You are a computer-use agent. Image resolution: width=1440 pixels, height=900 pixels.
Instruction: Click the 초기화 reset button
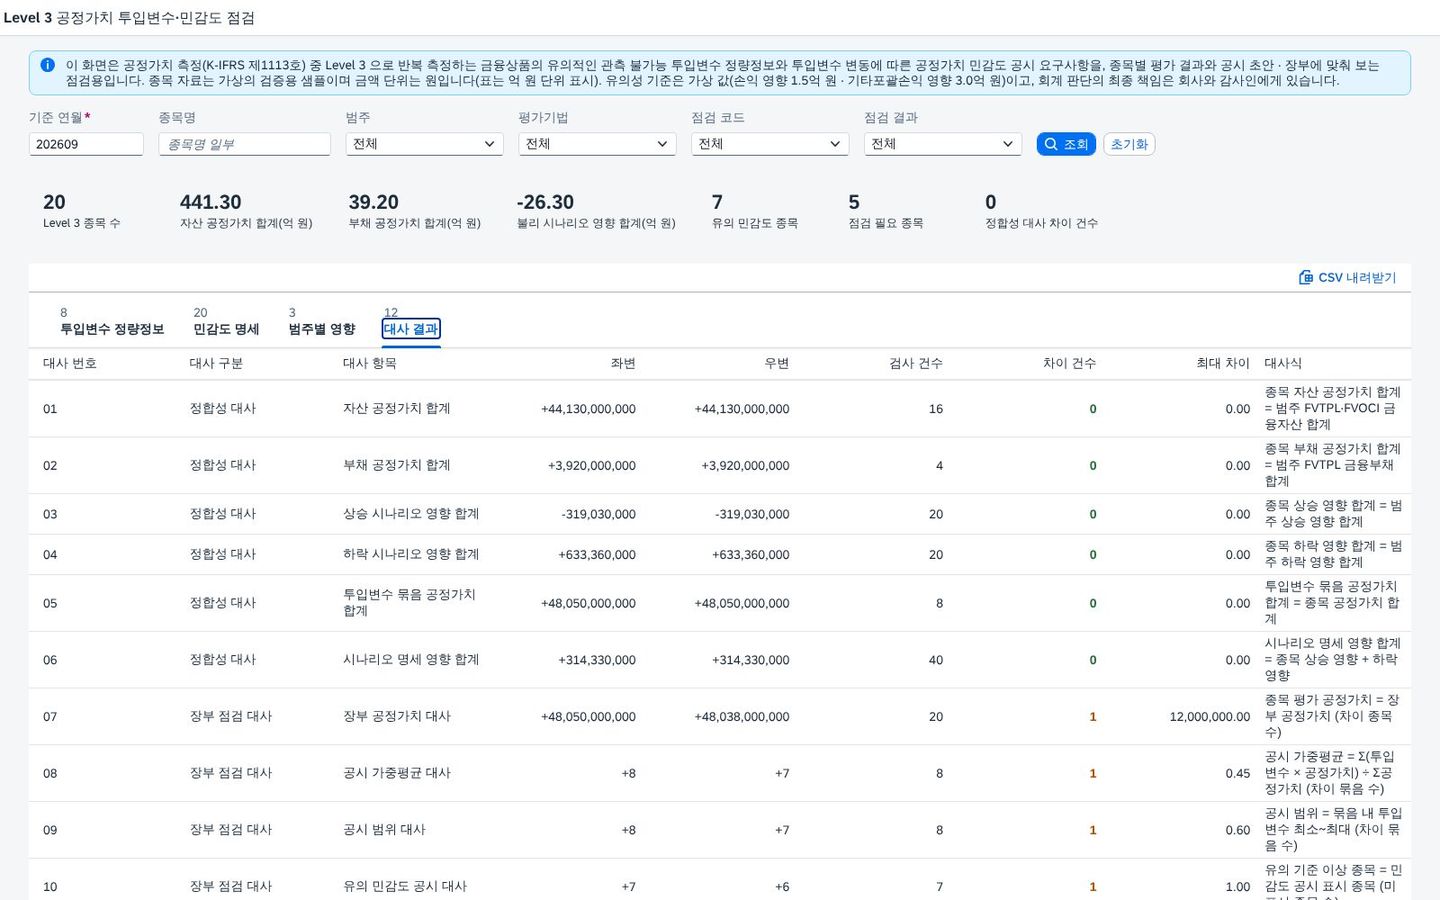point(1129,144)
